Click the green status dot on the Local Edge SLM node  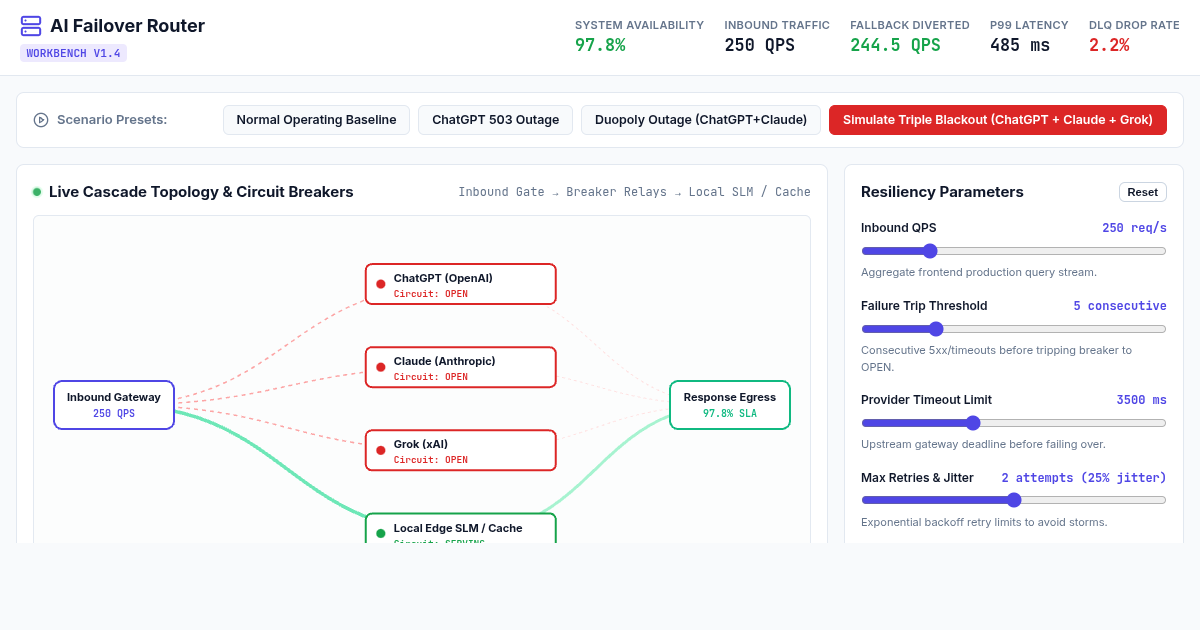point(381,533)
